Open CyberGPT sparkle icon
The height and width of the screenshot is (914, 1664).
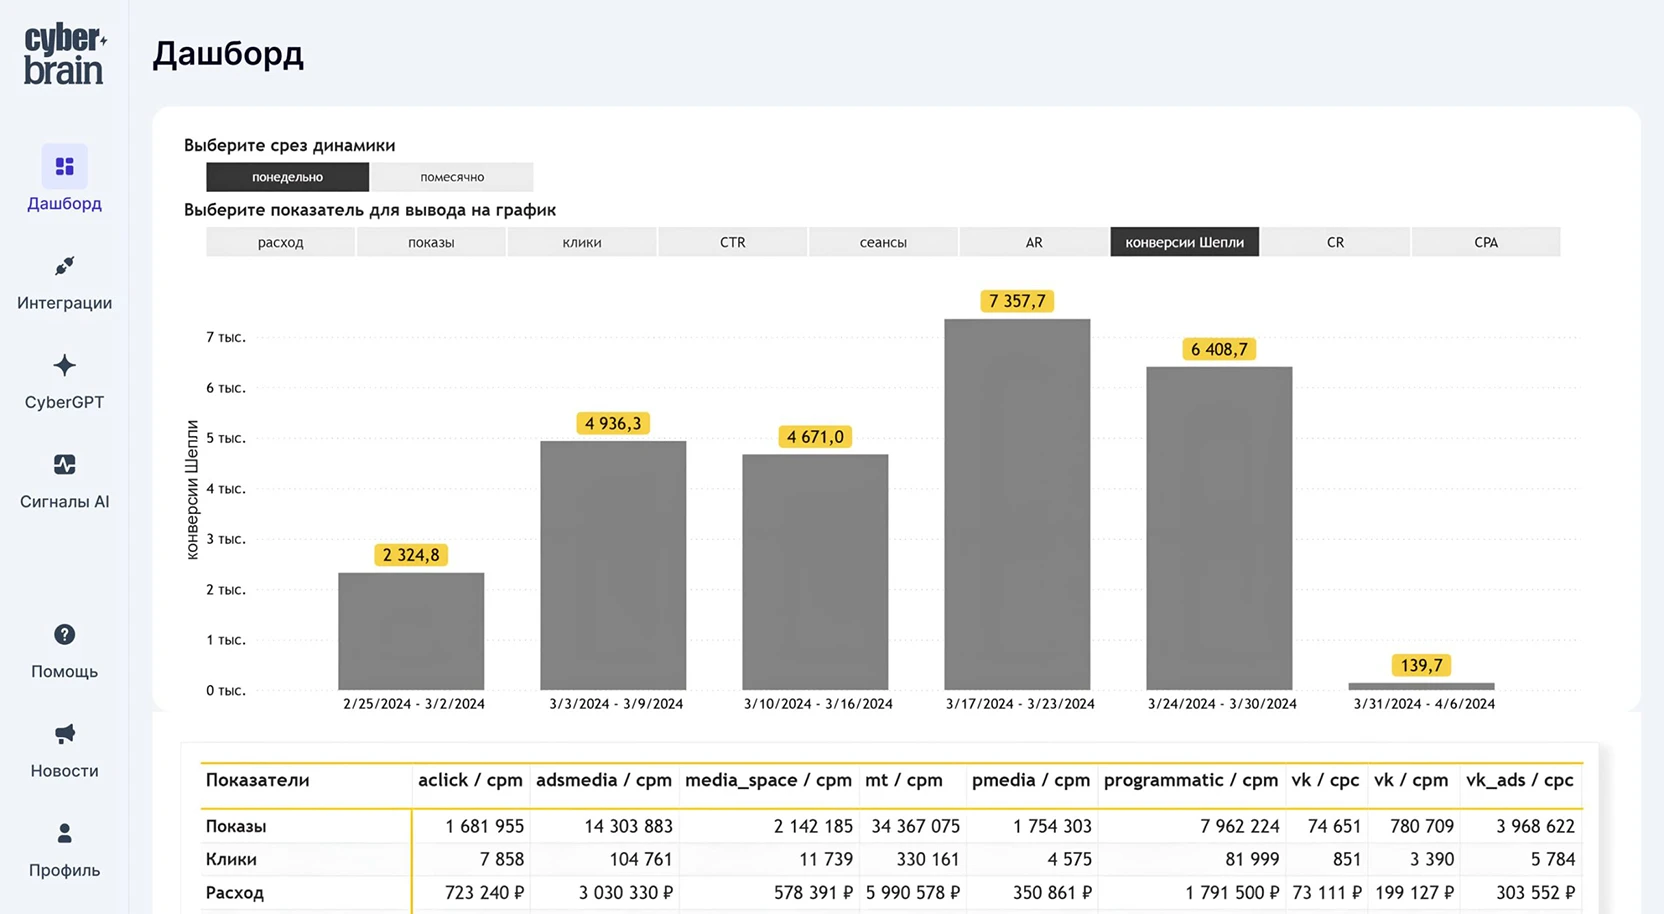coord(64,366)
